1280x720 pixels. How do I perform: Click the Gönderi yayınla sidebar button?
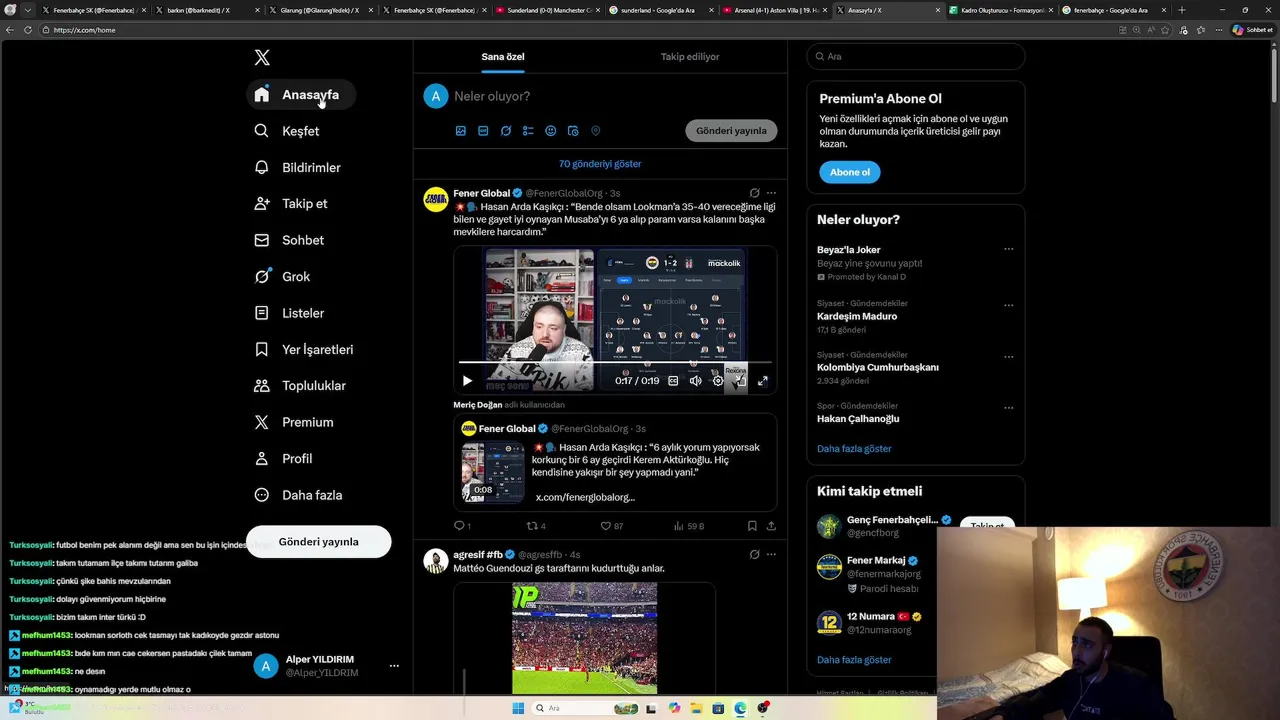pyautogui.click(x=318, y=542)
